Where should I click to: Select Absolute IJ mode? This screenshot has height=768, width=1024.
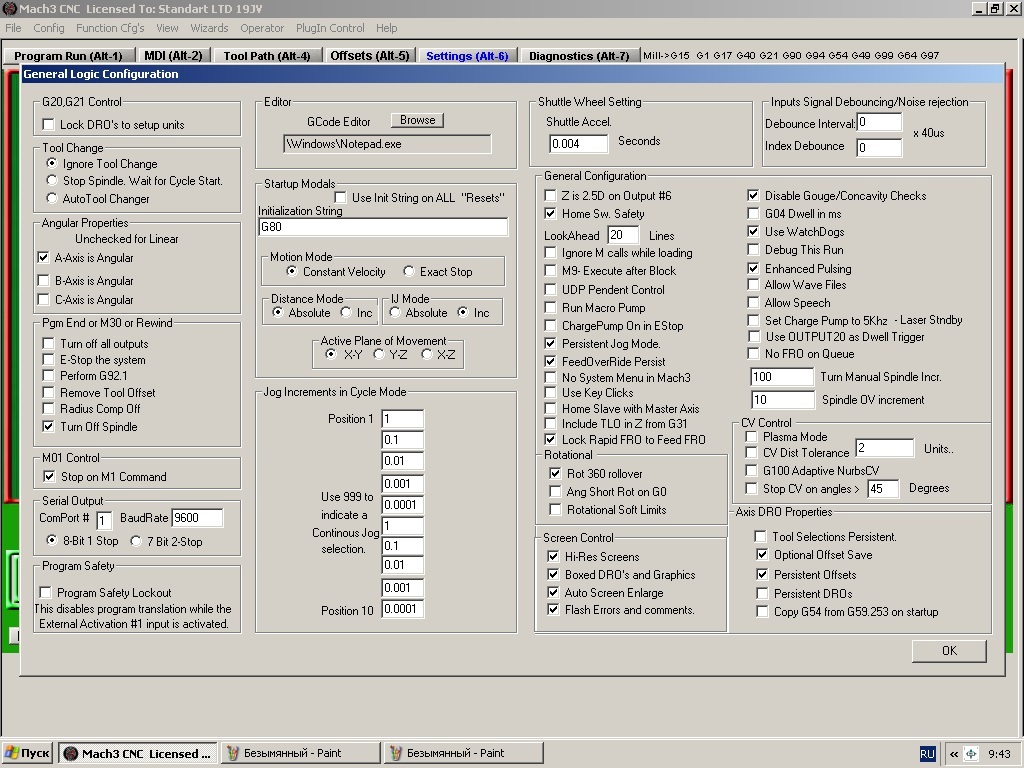tap(394, 312)
